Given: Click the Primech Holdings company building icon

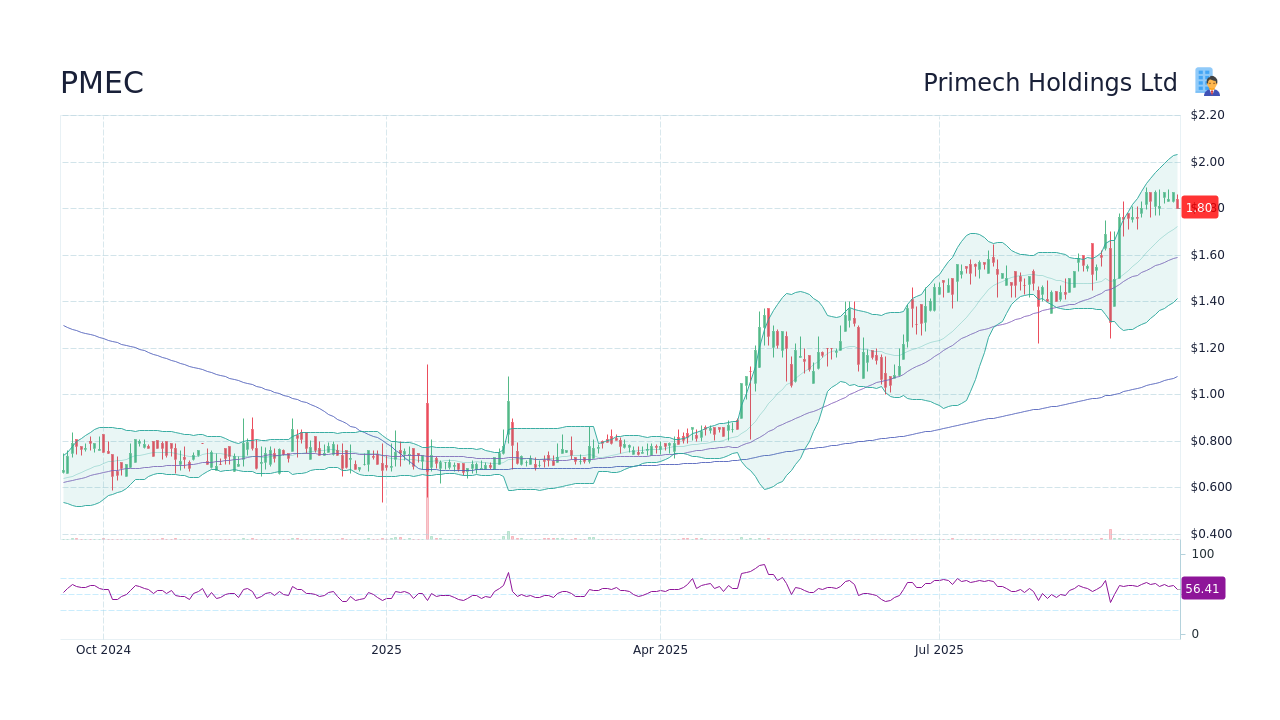Looking at the screenshot, I should pos(1205,81).
